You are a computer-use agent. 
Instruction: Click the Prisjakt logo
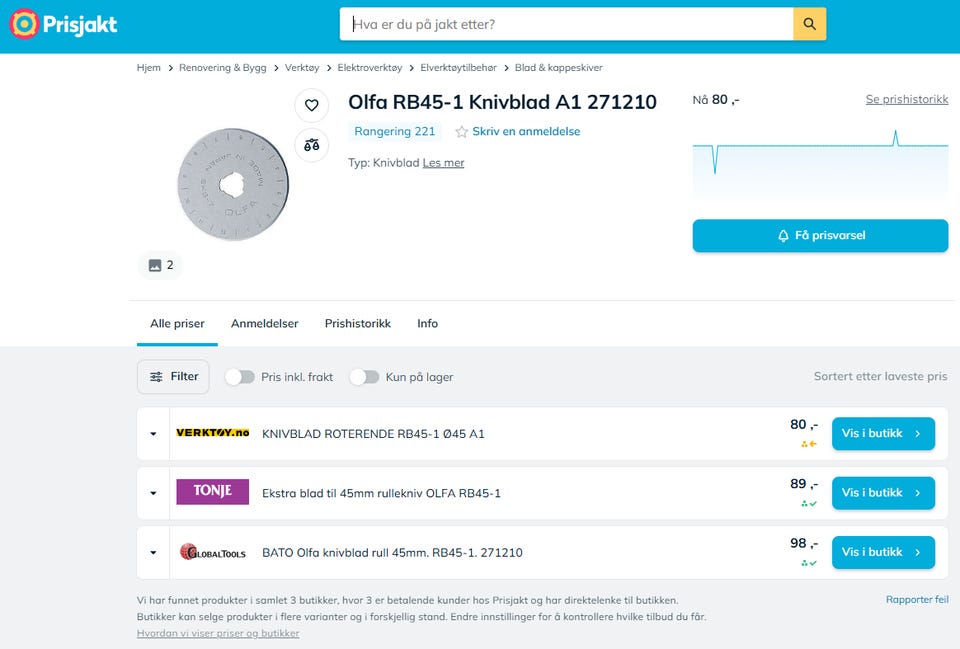(x=64, y=24)
